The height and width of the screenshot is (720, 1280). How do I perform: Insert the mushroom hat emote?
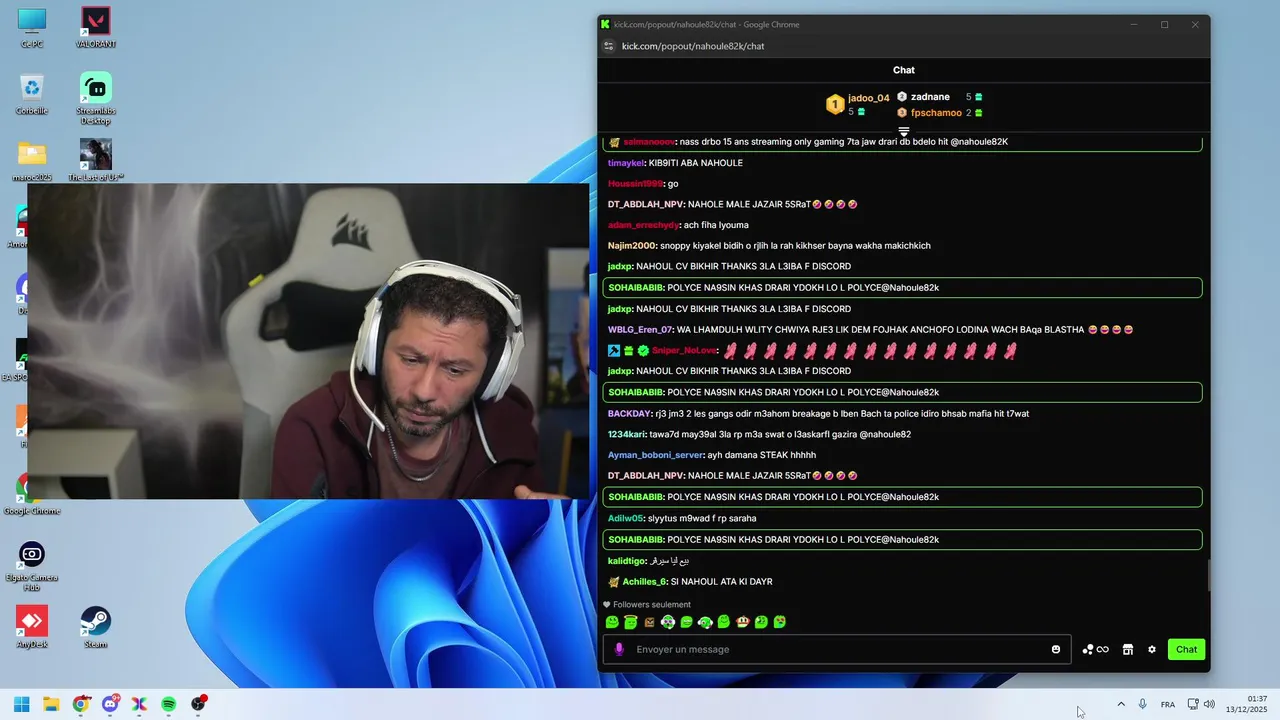(742, 622)
